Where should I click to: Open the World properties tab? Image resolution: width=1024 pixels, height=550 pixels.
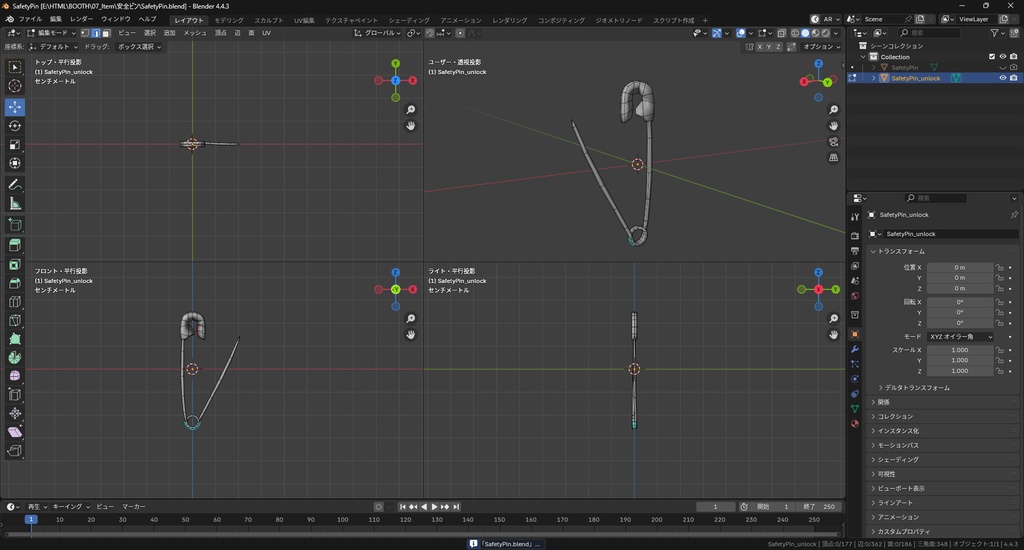[855, 296]
